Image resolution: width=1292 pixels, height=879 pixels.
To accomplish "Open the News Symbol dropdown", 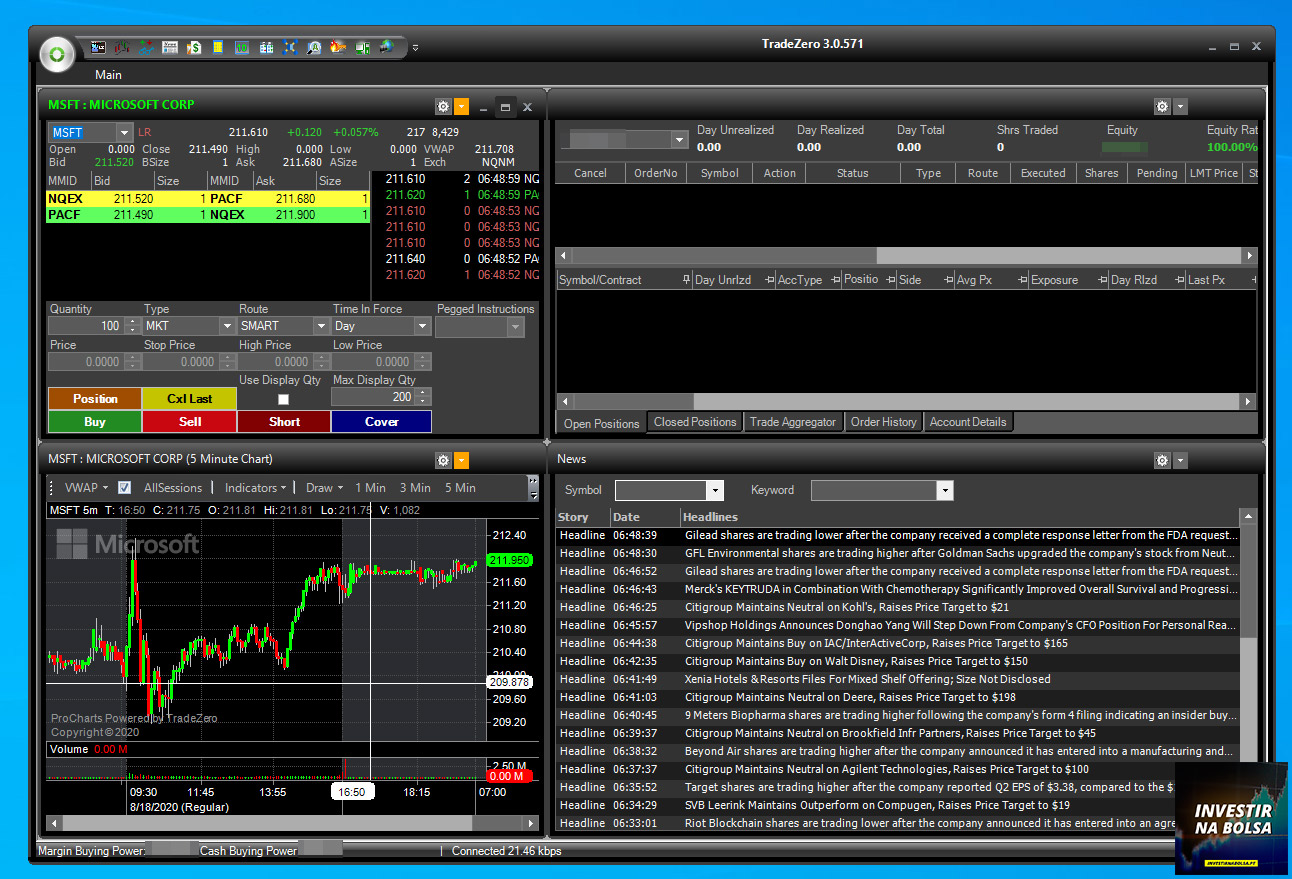I will click(x=714, y=490).
